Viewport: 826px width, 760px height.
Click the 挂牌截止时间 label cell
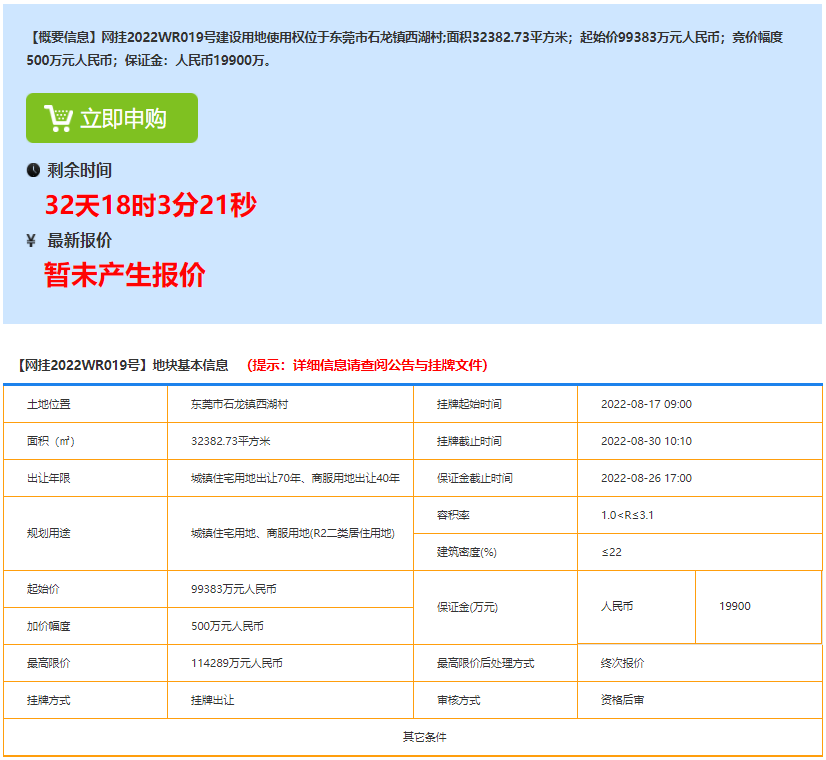[495, 441]
